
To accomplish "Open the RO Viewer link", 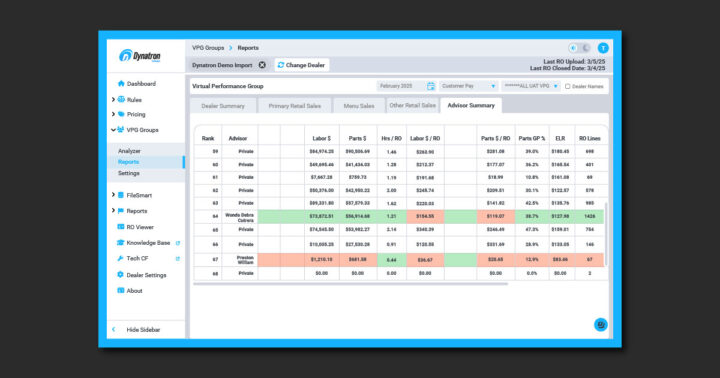I will [x=140, y=227].
